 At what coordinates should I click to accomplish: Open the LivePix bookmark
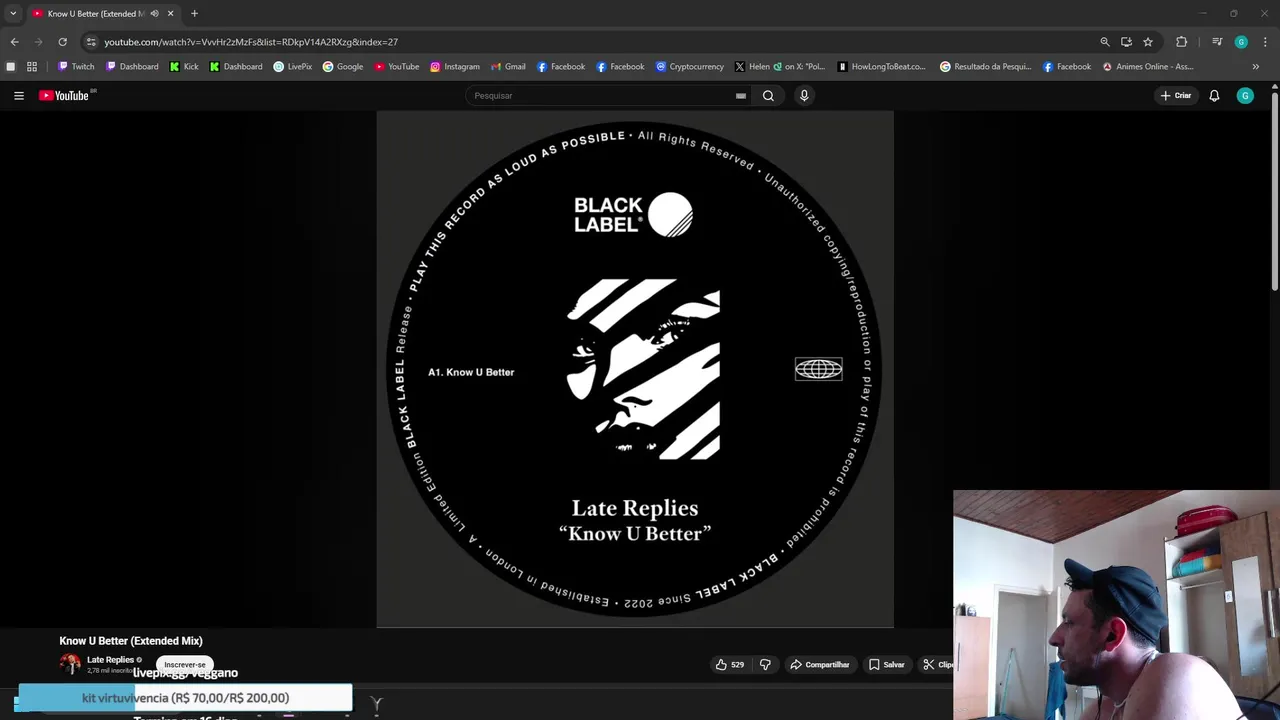(293, 67)
